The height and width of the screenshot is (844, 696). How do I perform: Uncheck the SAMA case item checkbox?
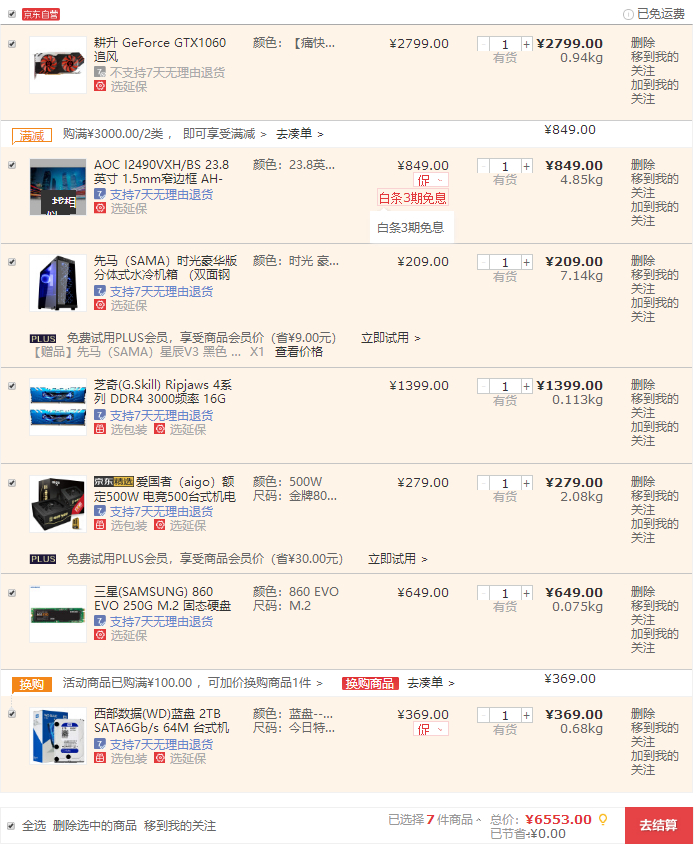pos(12,262)
